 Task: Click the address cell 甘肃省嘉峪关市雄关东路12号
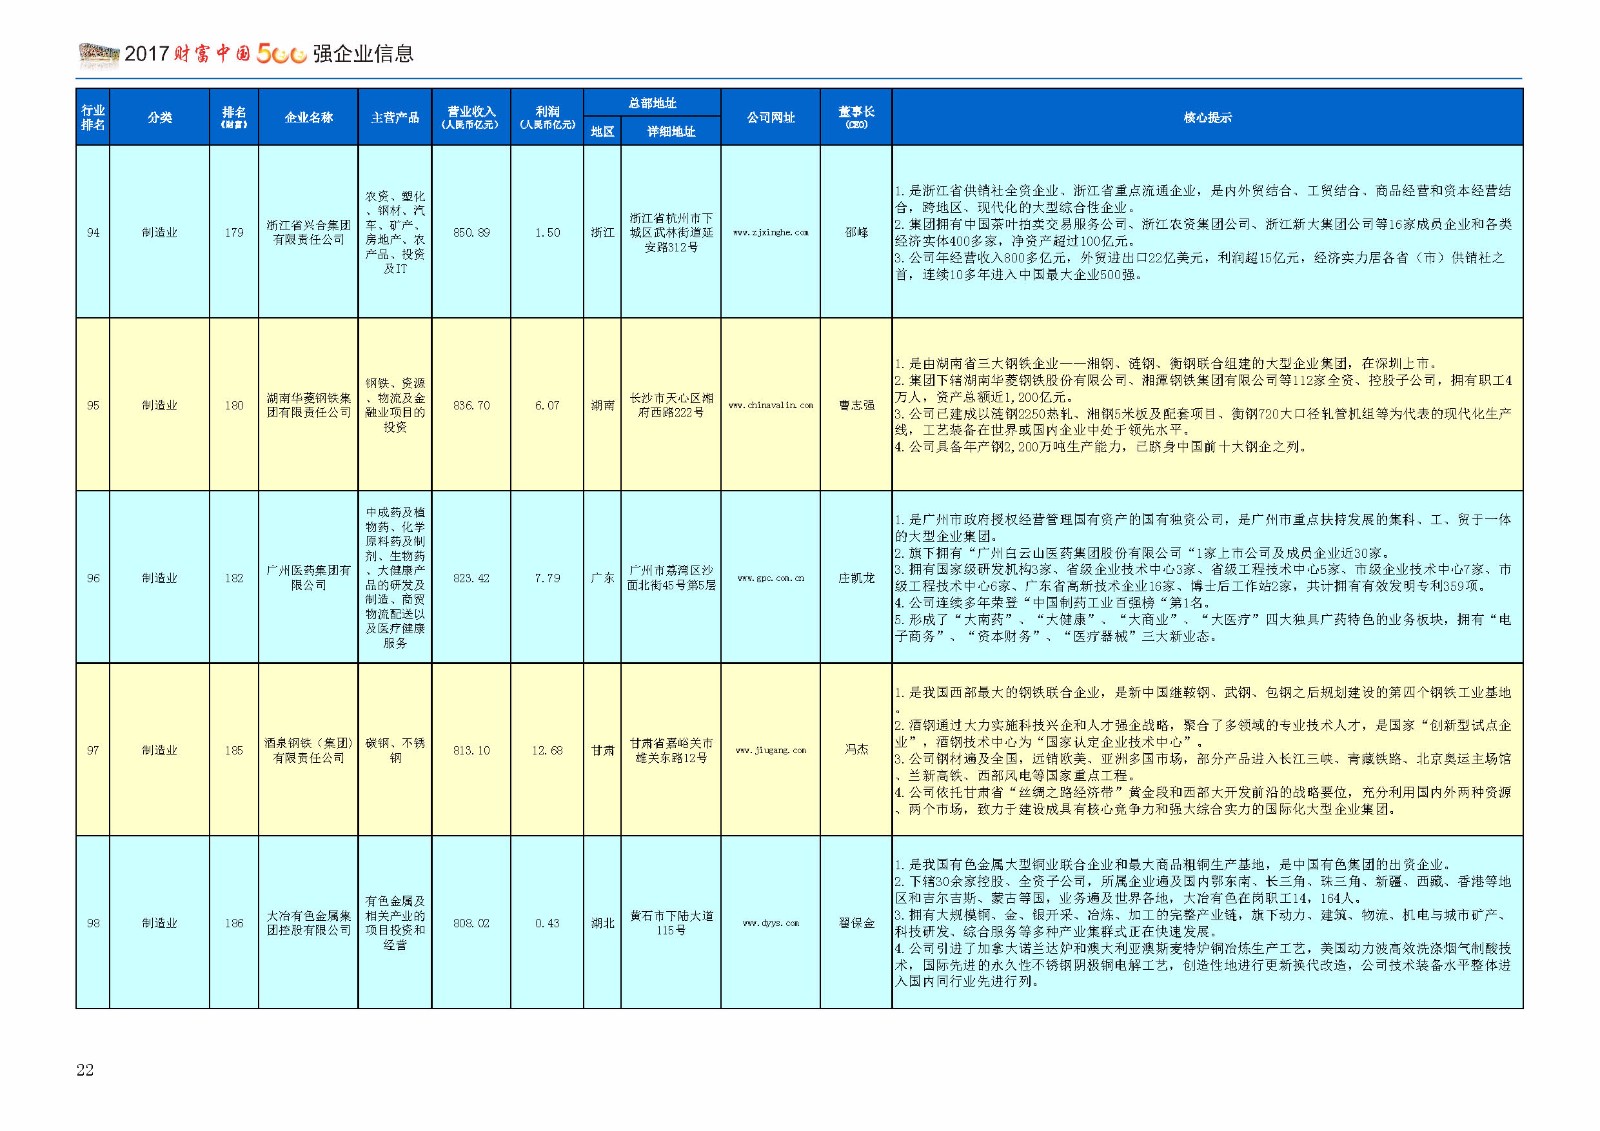[x=671, y=750]
